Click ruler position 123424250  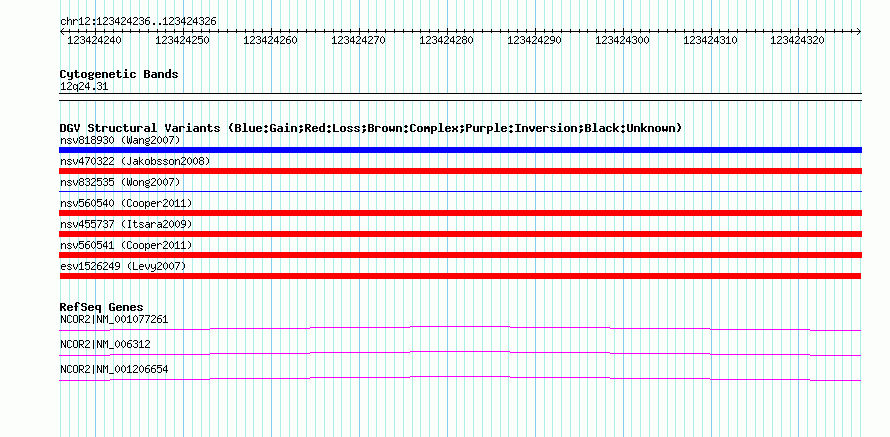click(182, 40)
